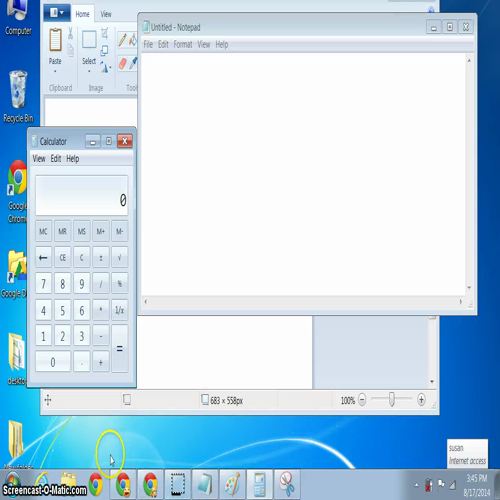
Task: Switch to the View tab in Paint
Action: click(106, 14)
